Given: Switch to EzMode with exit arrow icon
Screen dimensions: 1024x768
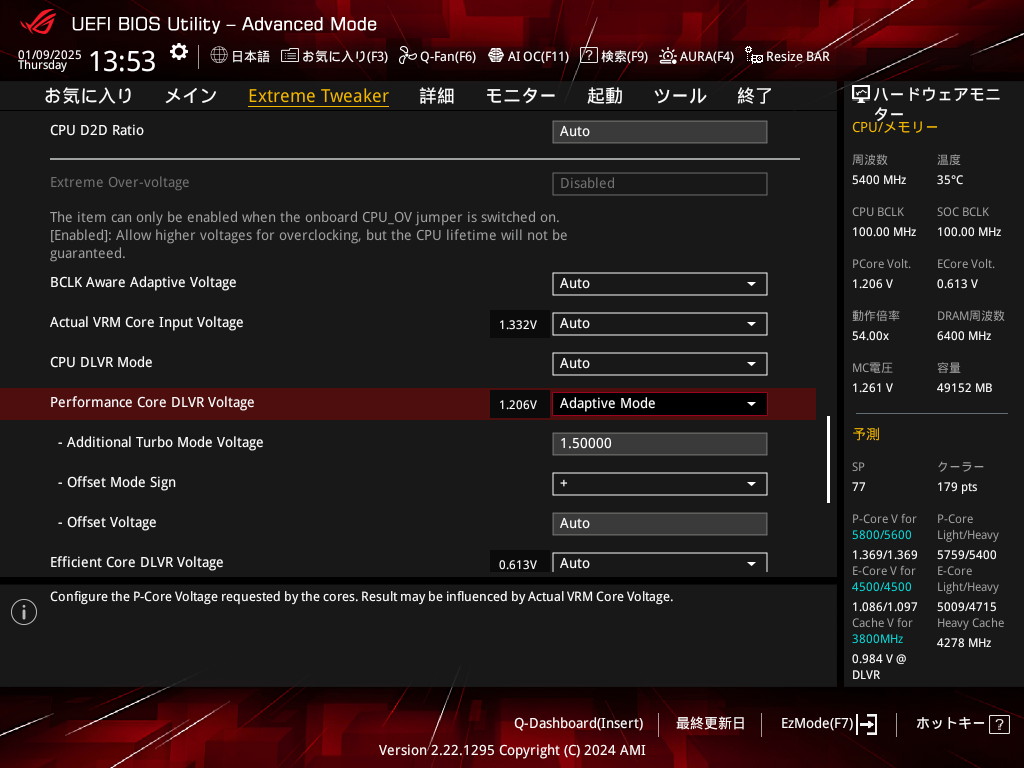Looking at the screenshot, I should coord(867,723).
